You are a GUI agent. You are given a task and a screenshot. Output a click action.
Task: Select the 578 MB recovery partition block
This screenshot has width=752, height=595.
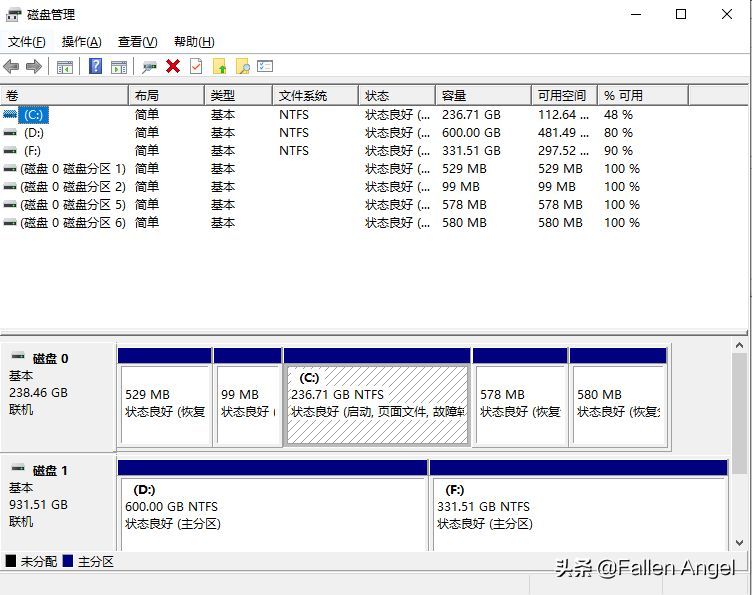[520, 397]
